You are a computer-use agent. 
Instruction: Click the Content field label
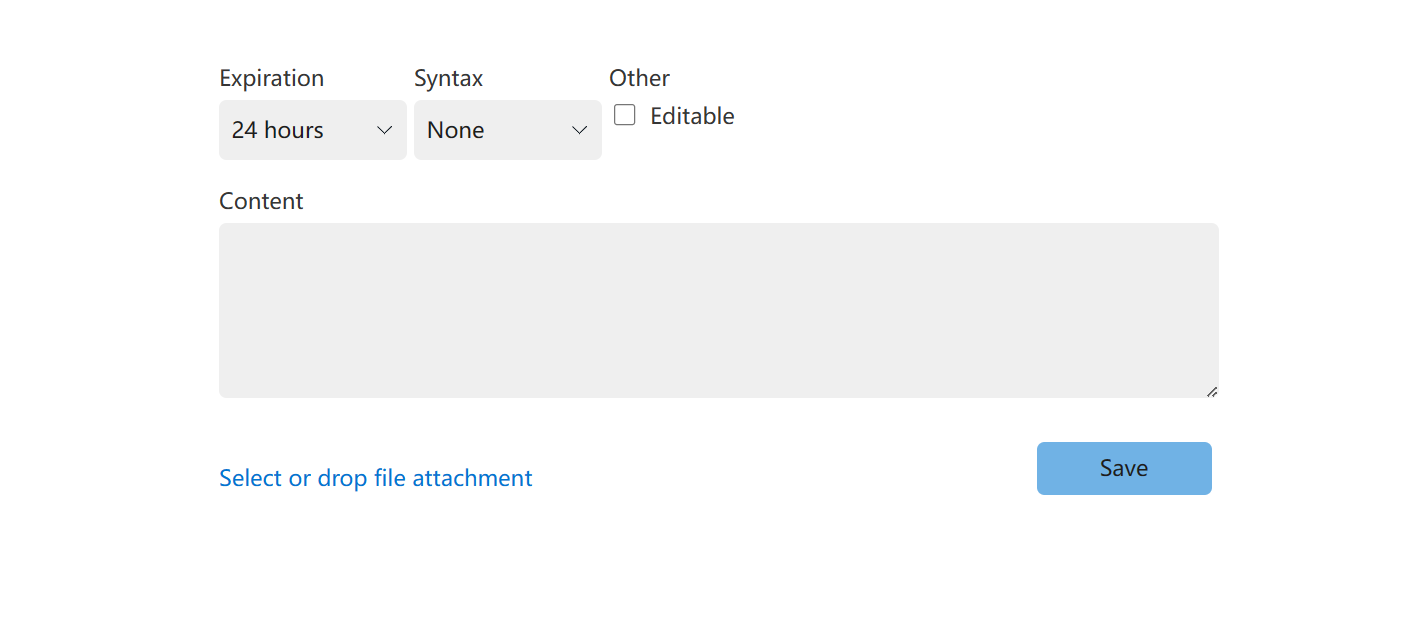pos(261,201)
